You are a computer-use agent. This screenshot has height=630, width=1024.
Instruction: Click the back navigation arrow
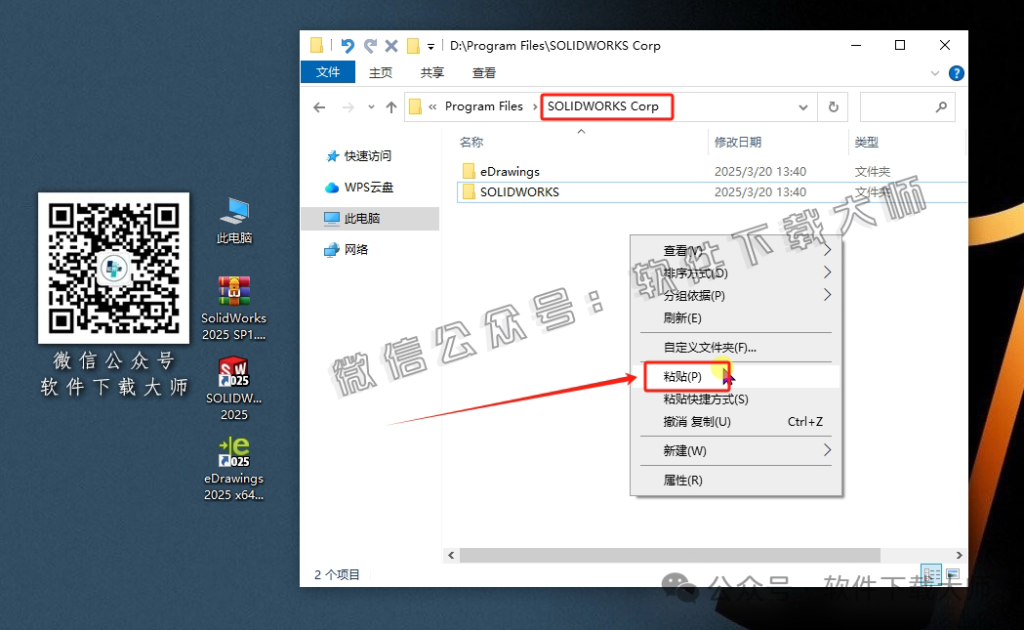319,106
